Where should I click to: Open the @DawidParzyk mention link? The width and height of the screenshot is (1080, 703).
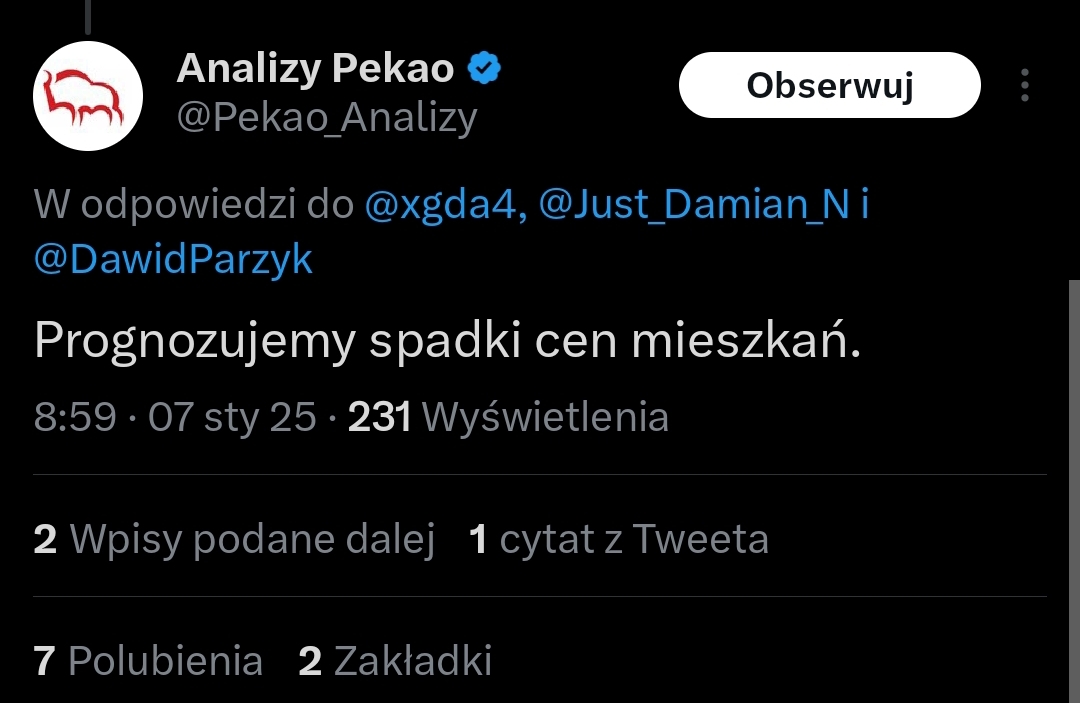pos(173,259)
